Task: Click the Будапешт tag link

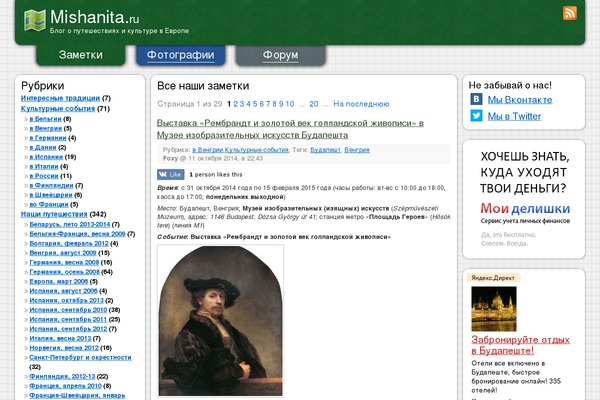Action: coord(325,150)
